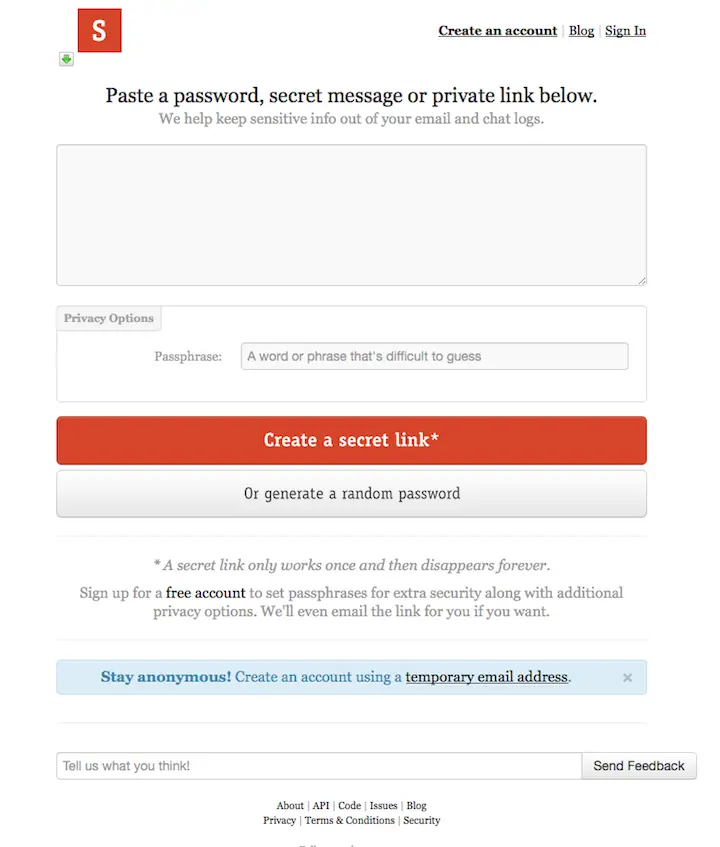
Task: Send Feedback button
Action: (639, 766)
